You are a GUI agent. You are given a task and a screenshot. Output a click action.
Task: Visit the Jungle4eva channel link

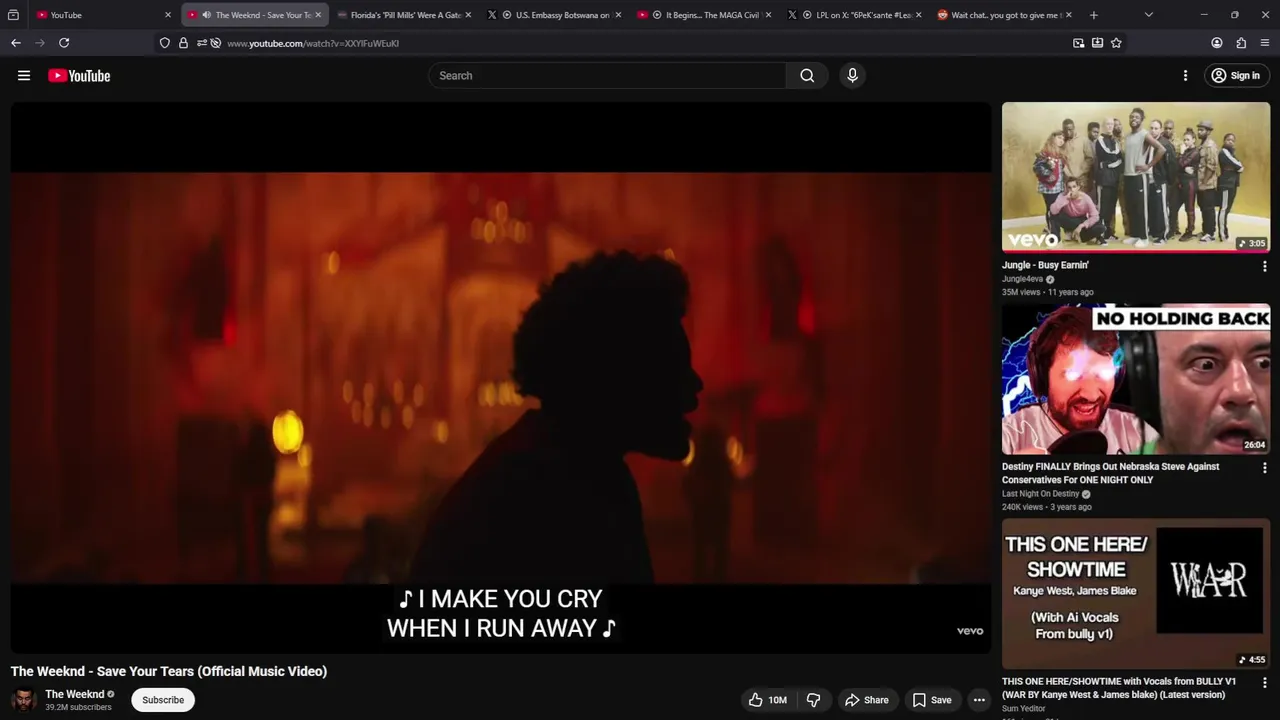tap(1022, 279)
